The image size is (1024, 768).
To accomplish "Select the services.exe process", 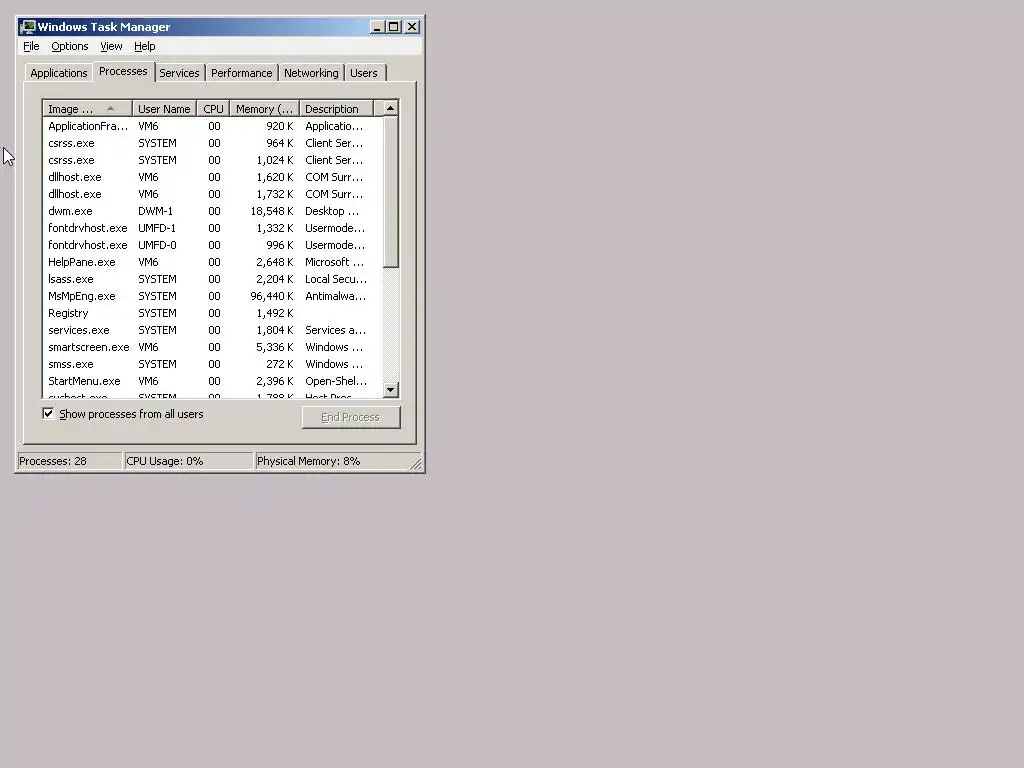I will click(x=212, y=330).
